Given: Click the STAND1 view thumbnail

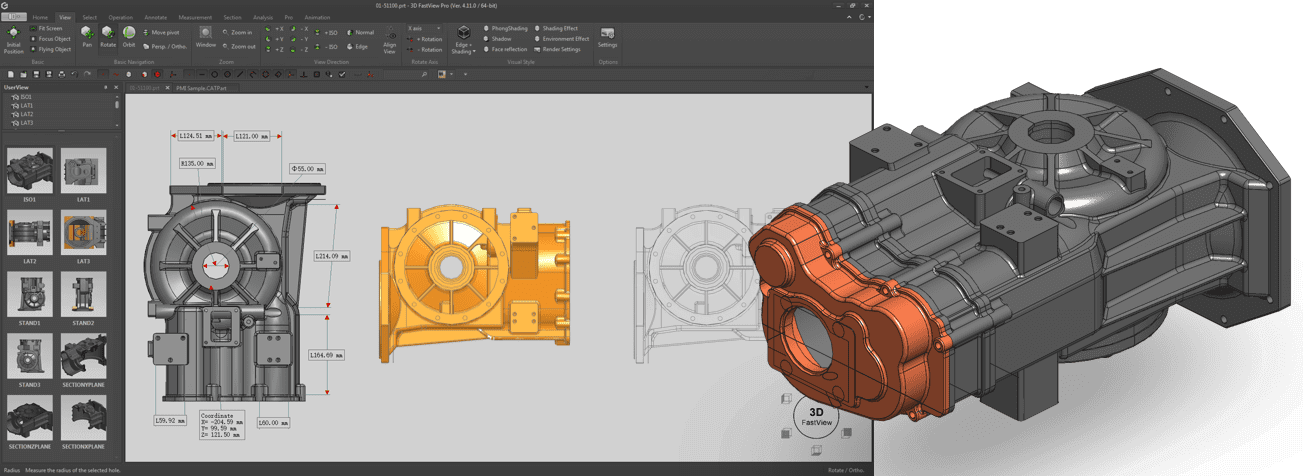Looking at the screenshot, I should 30,295.
